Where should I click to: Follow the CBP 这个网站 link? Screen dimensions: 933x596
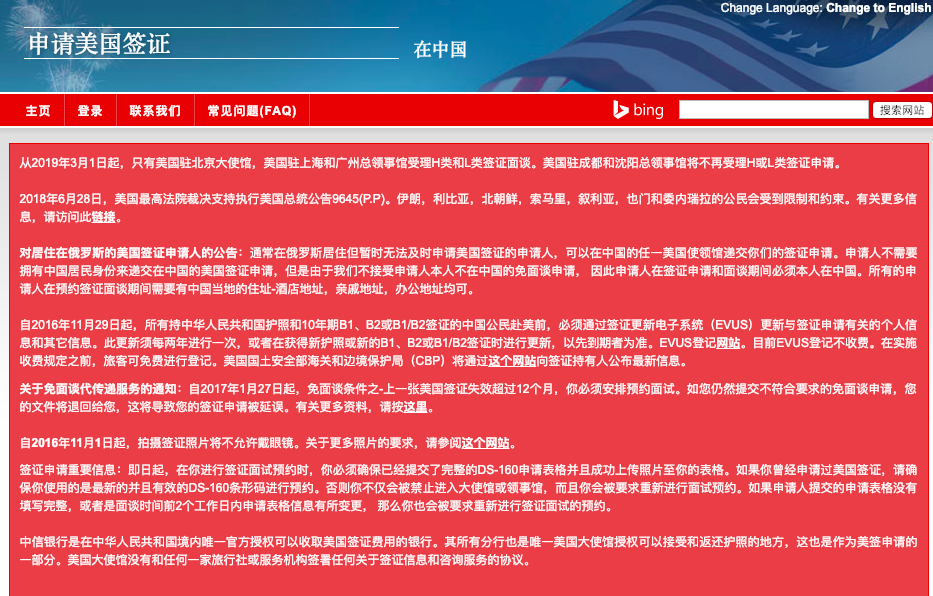[511, 360]
